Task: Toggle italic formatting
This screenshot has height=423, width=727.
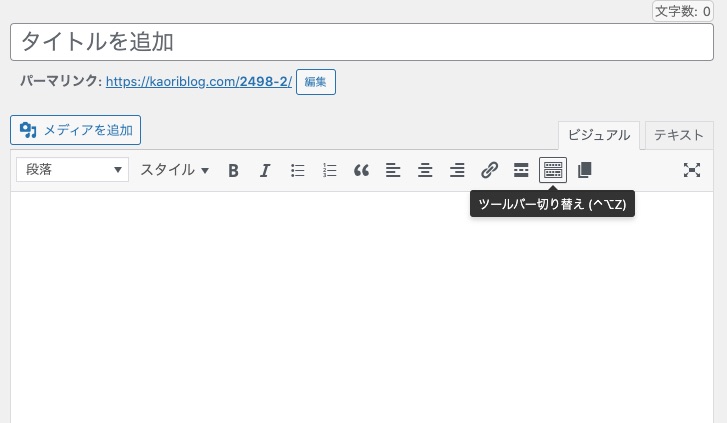Action: [265, 170]
